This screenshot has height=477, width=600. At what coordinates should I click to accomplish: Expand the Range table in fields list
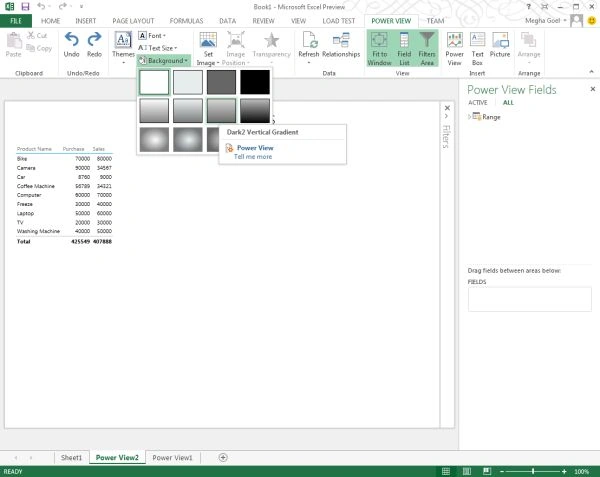click(x=470, y=117)
